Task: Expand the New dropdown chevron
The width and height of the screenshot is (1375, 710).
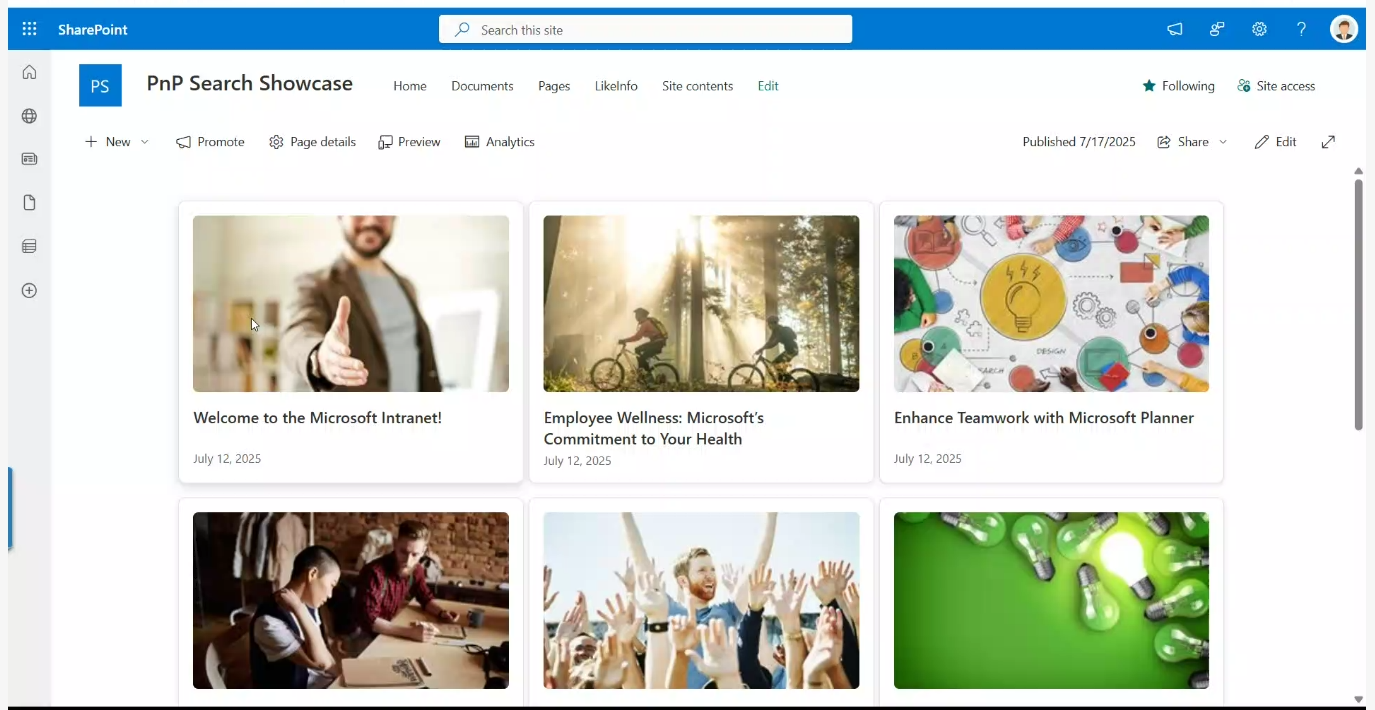Action: 145,142
